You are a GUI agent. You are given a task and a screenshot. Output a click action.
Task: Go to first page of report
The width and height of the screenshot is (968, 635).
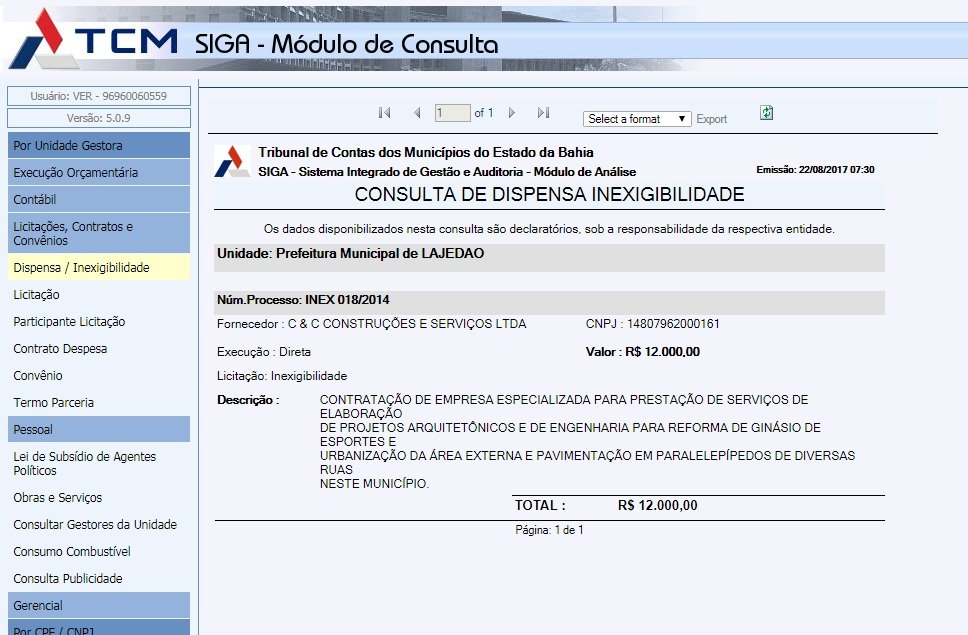[x=384, y=113]
